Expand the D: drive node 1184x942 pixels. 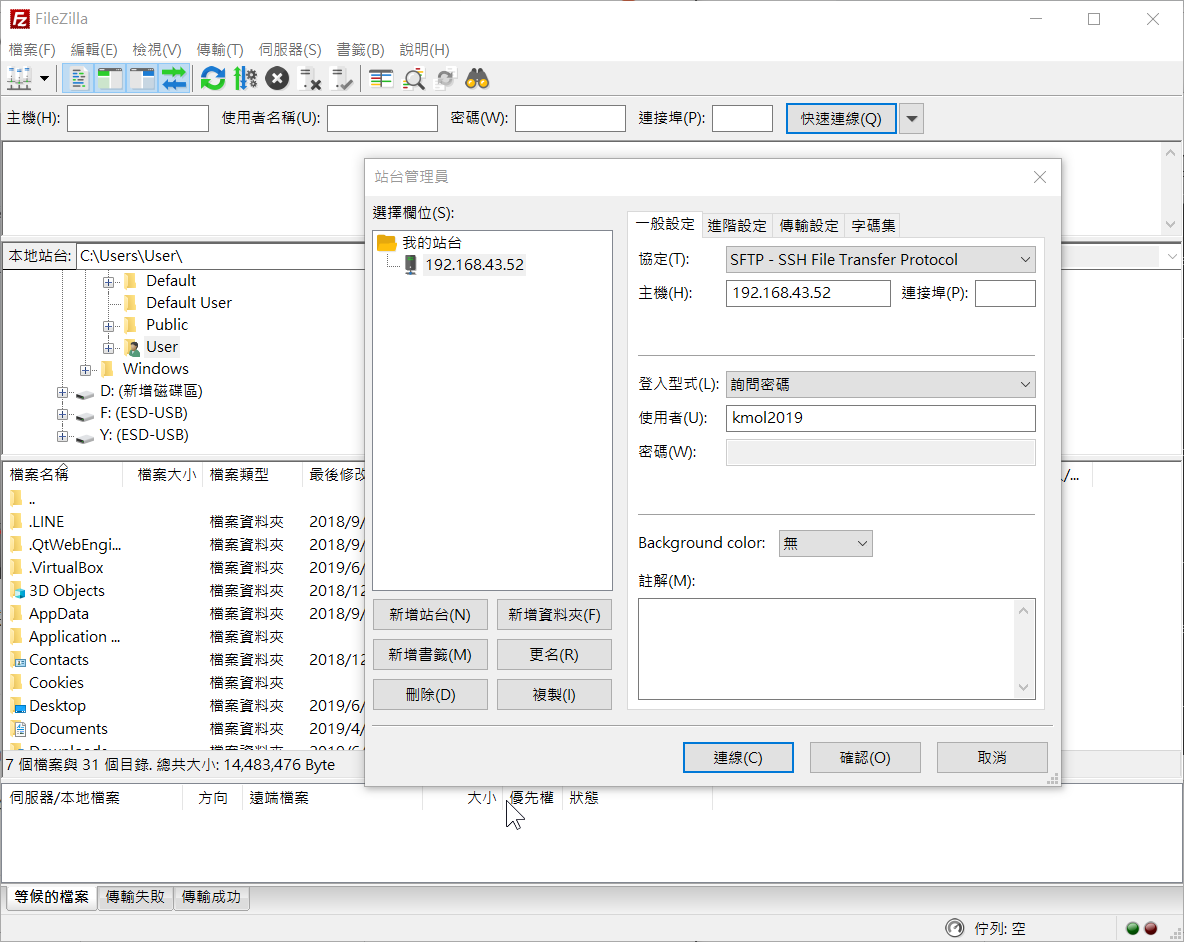[63, 392]
